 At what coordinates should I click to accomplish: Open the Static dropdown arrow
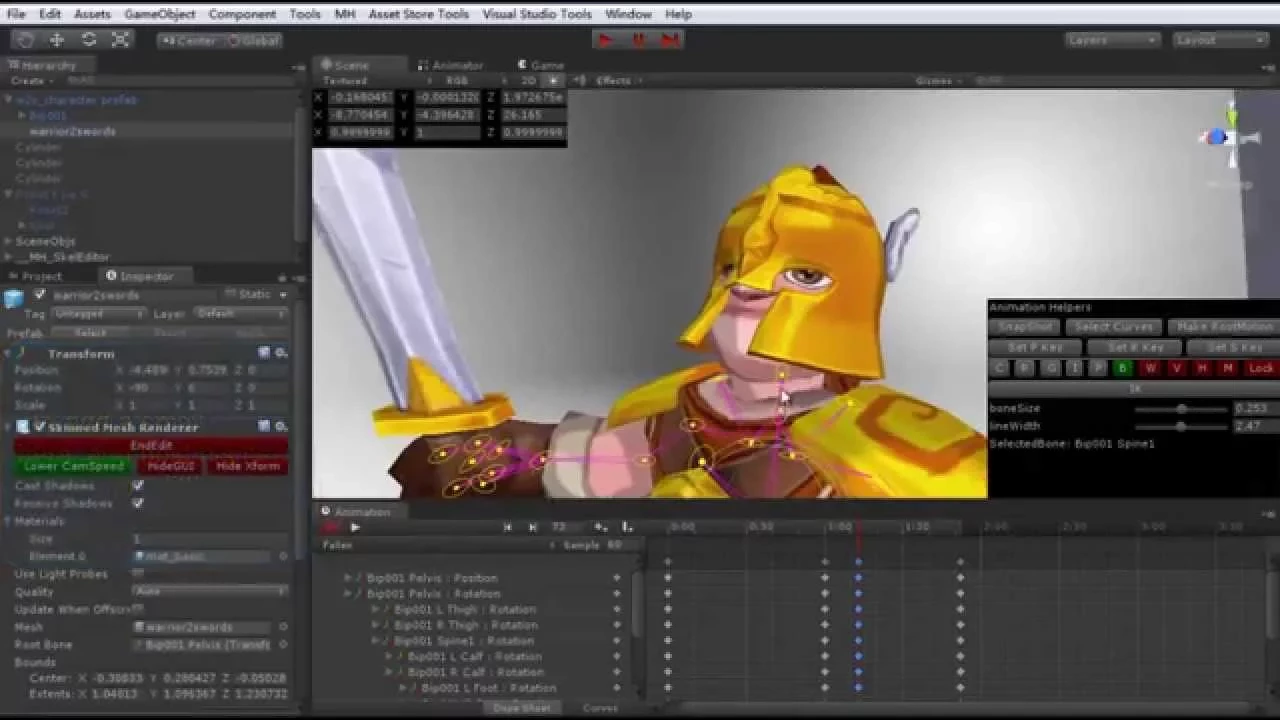click(283, 295)
